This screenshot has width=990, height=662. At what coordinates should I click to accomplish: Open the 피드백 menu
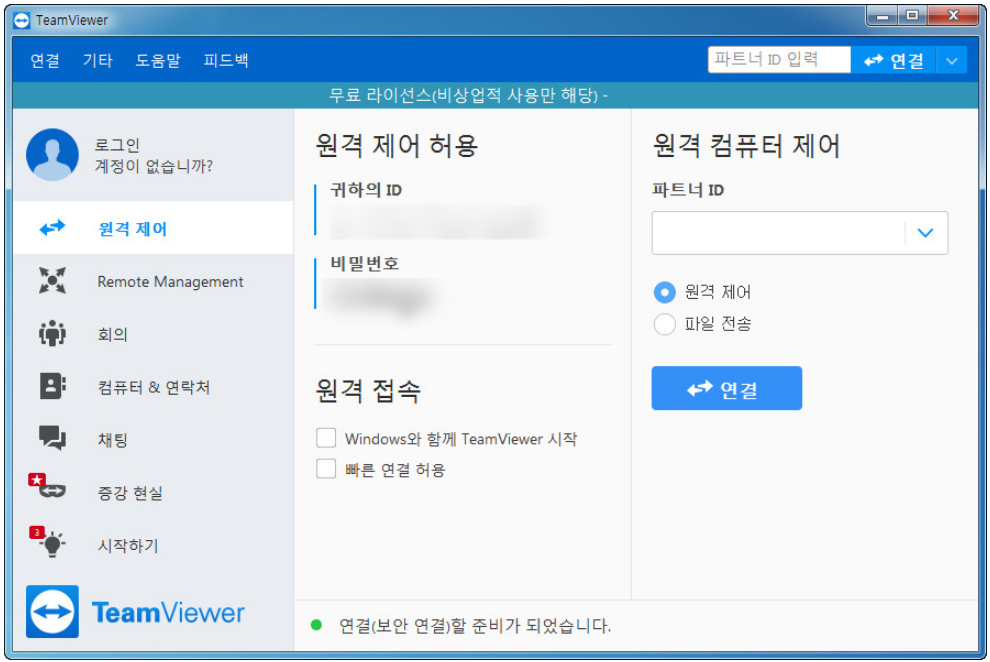(x=226, y=61)
